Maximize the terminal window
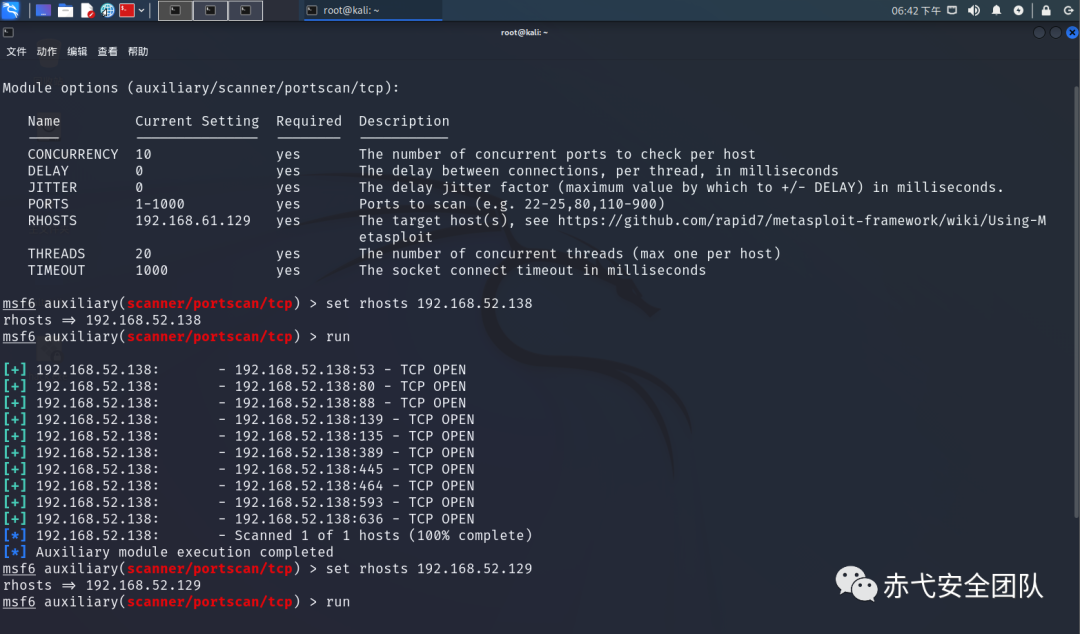Image resolution: width=1080 pixels, height=634 pixels. click(1055, 32)
